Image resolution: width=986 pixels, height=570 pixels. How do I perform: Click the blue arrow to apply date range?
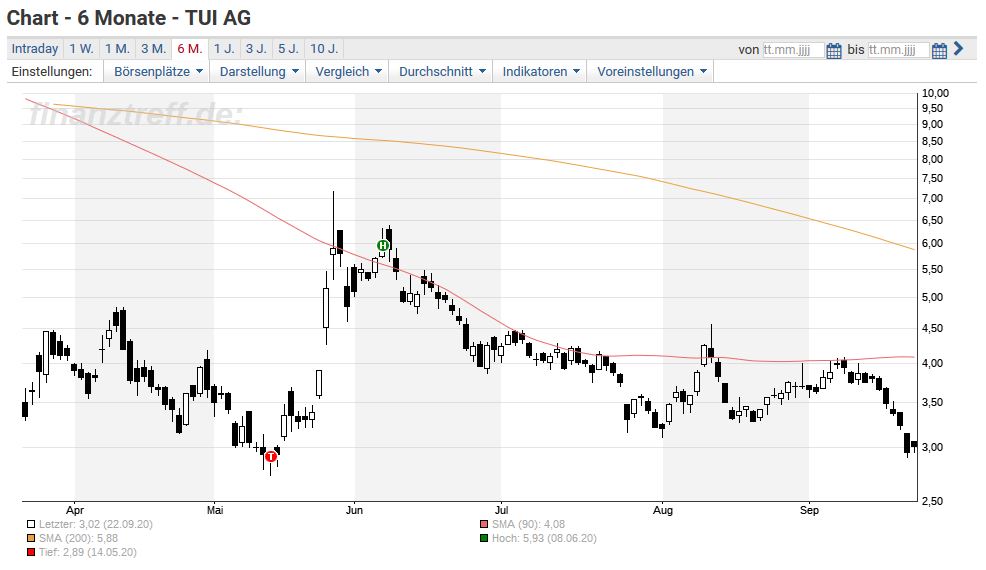(x=958, y=48)
